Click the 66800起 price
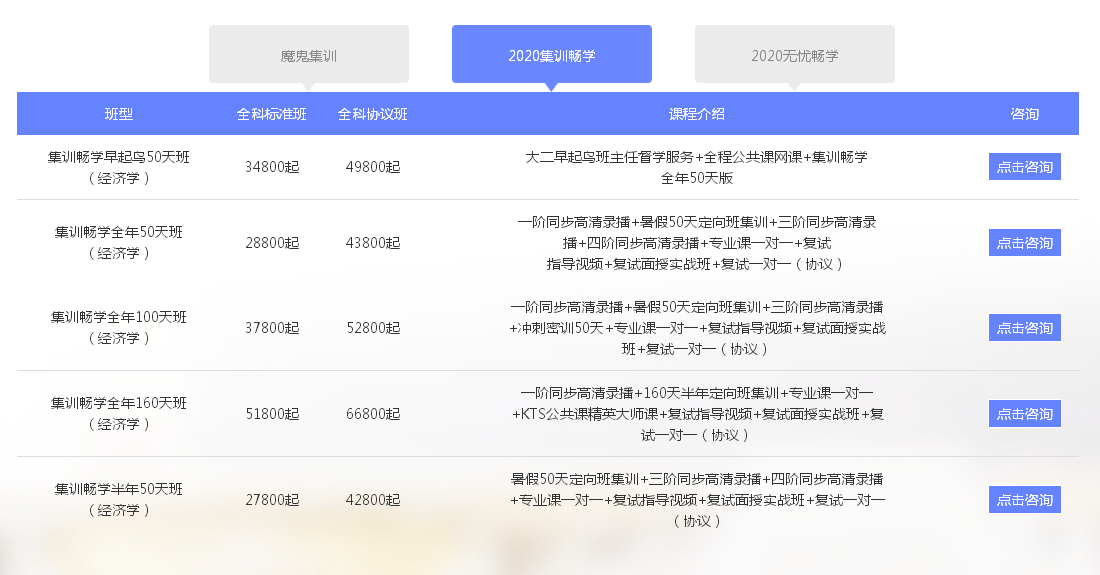 (373, 414)
